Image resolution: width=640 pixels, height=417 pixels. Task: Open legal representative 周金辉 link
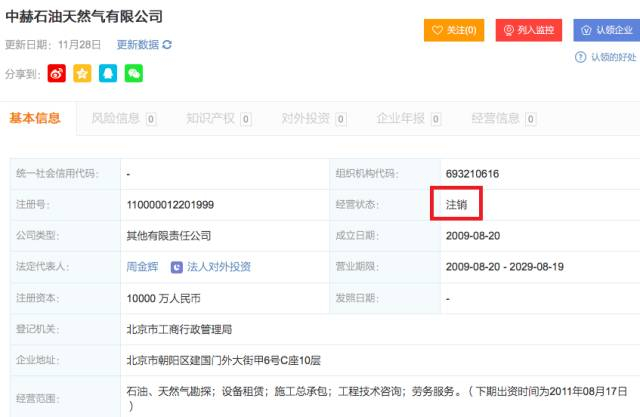click(x=142, y=267)
